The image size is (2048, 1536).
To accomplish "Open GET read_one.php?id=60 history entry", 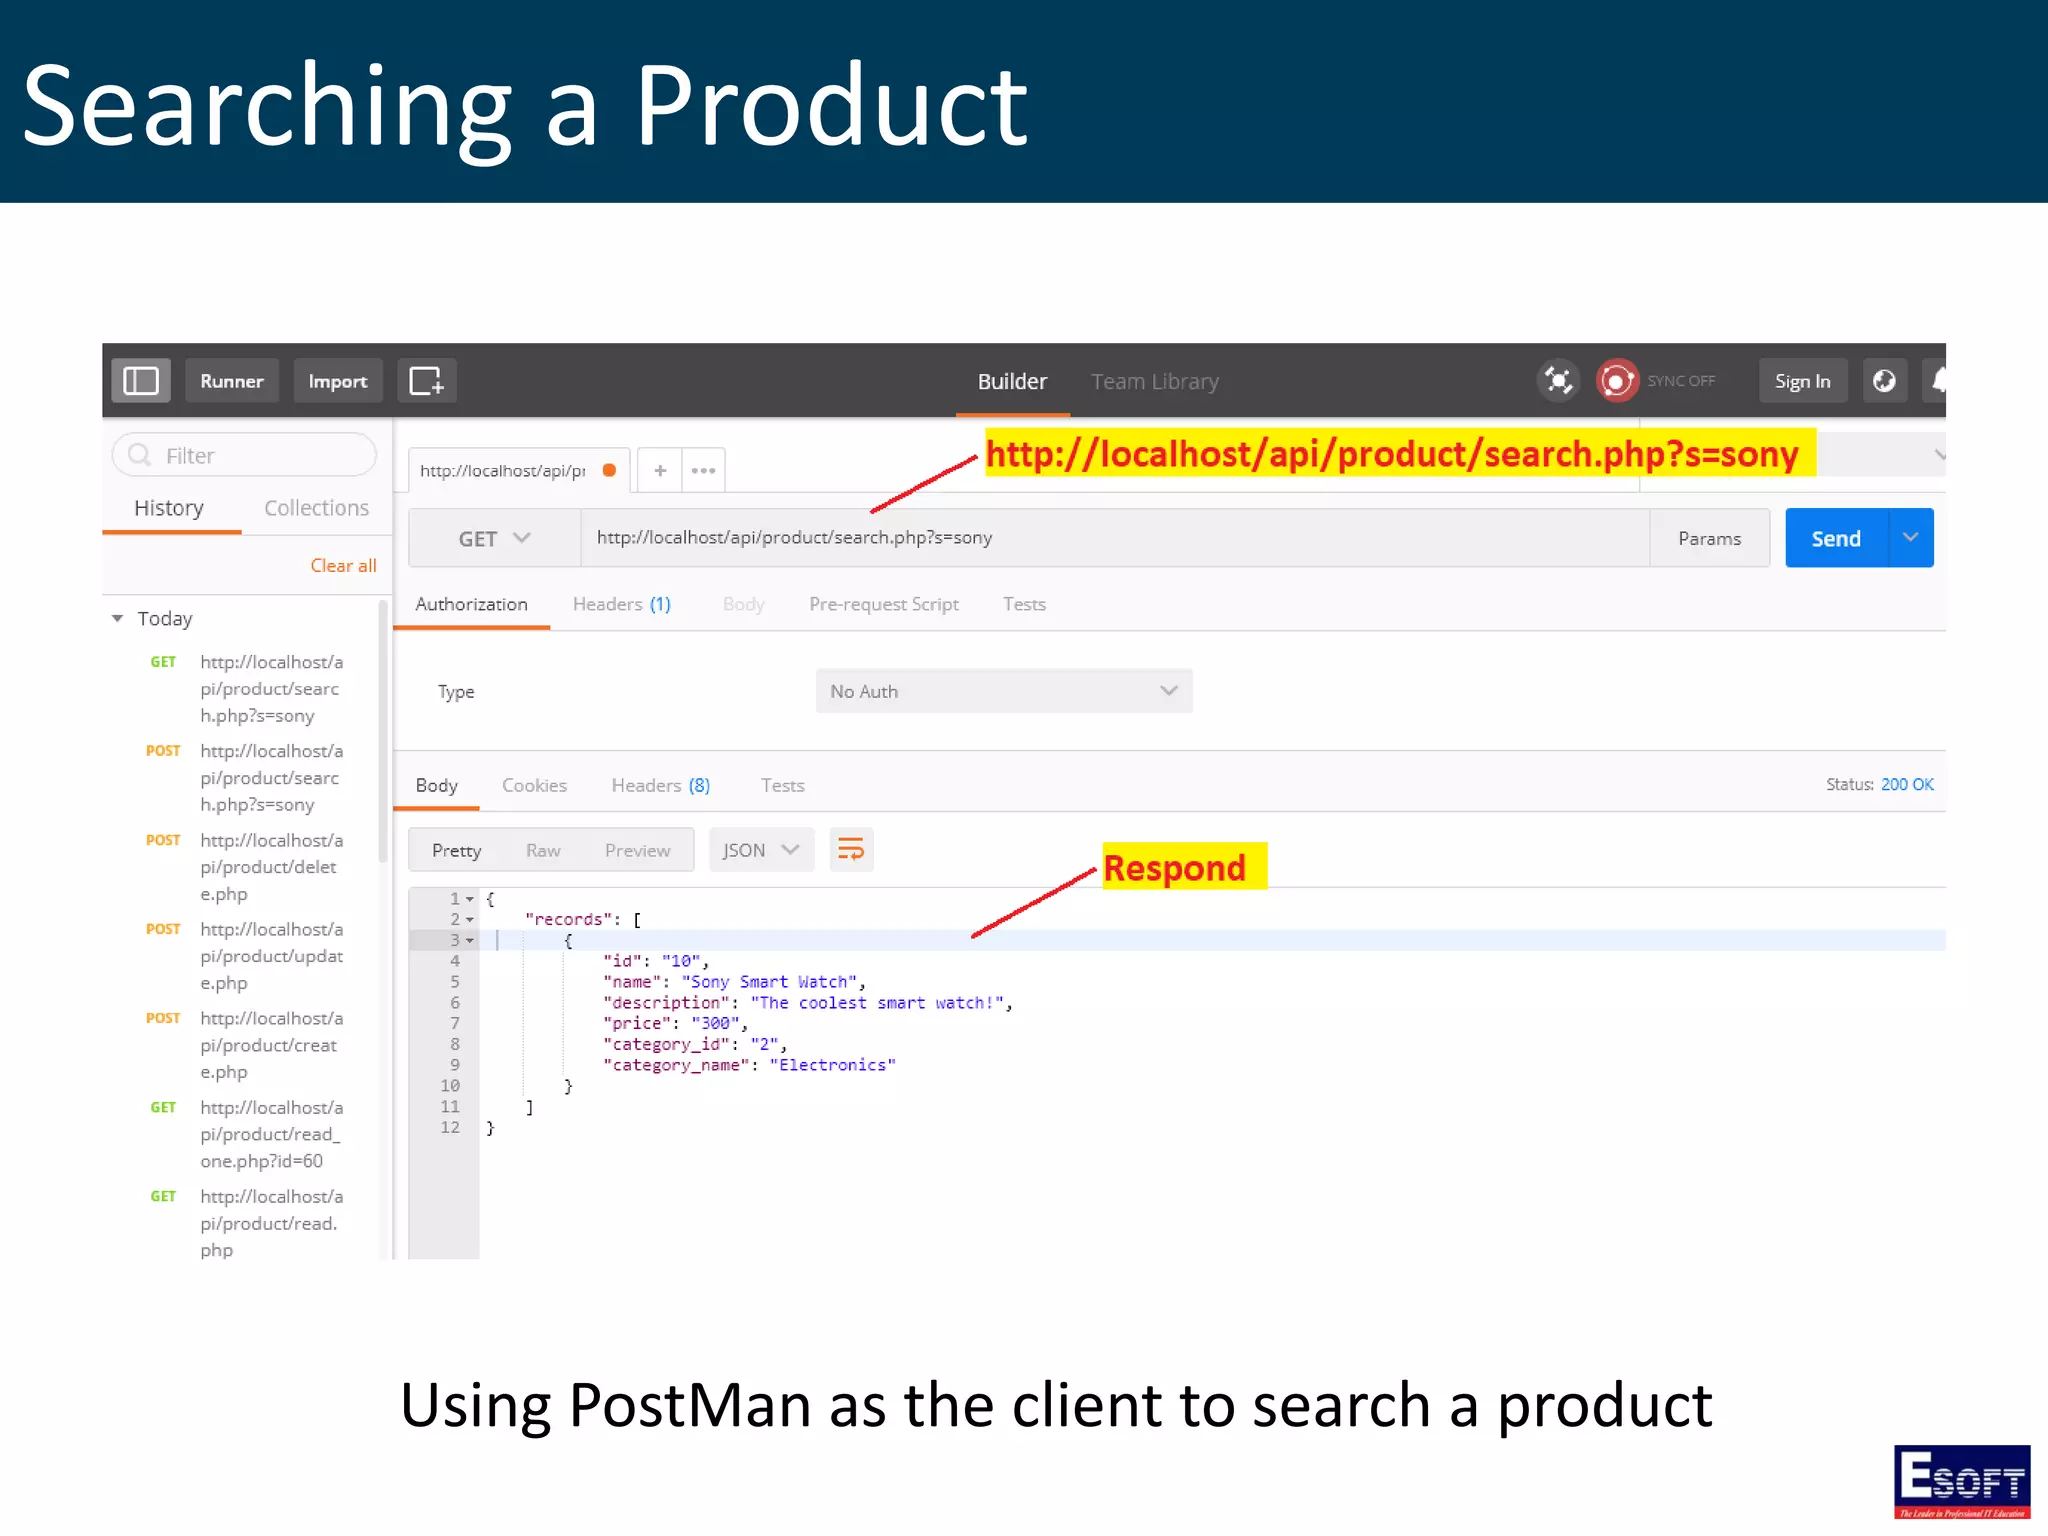I will pyautogui.click(x=247, y=1134).
